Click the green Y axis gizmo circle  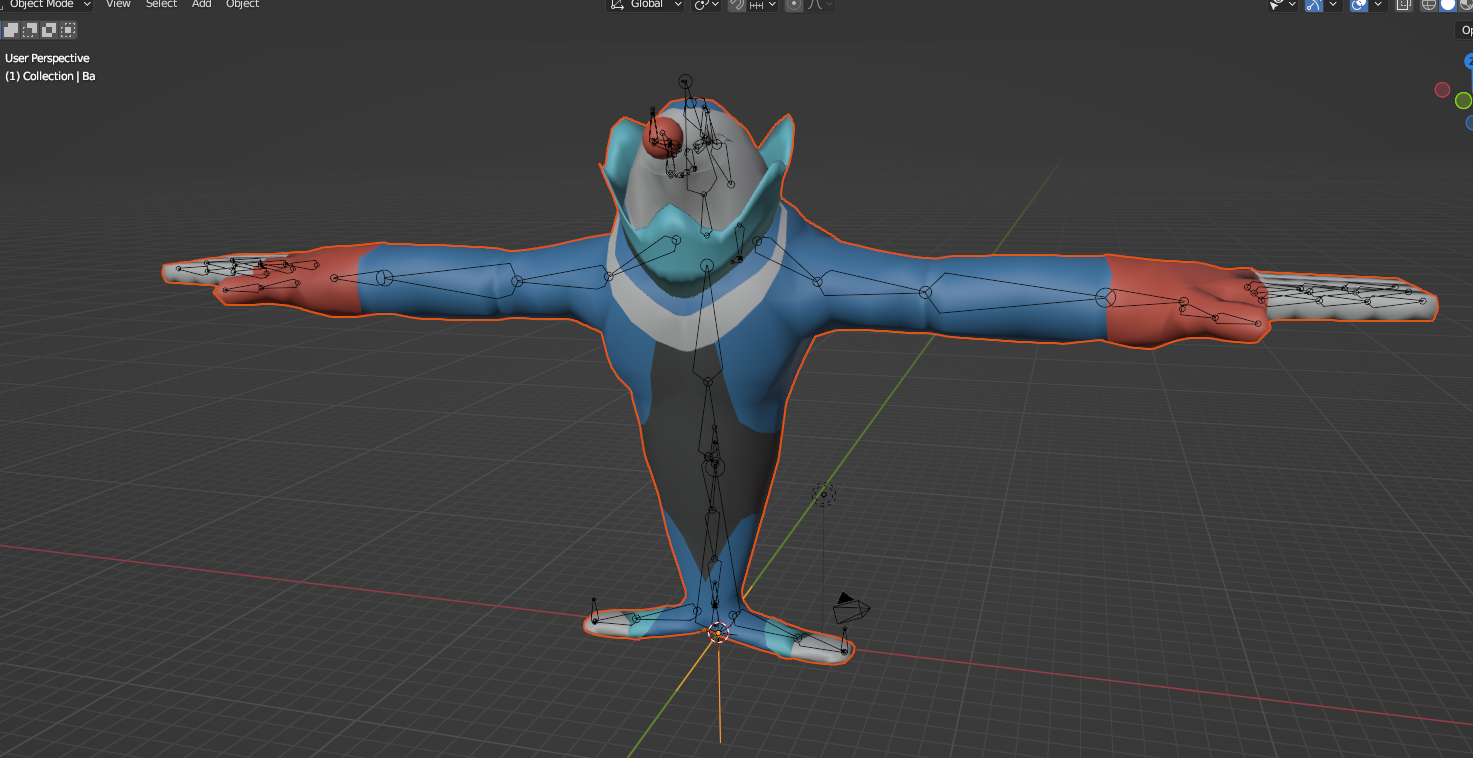click(x=1463, y=100)
